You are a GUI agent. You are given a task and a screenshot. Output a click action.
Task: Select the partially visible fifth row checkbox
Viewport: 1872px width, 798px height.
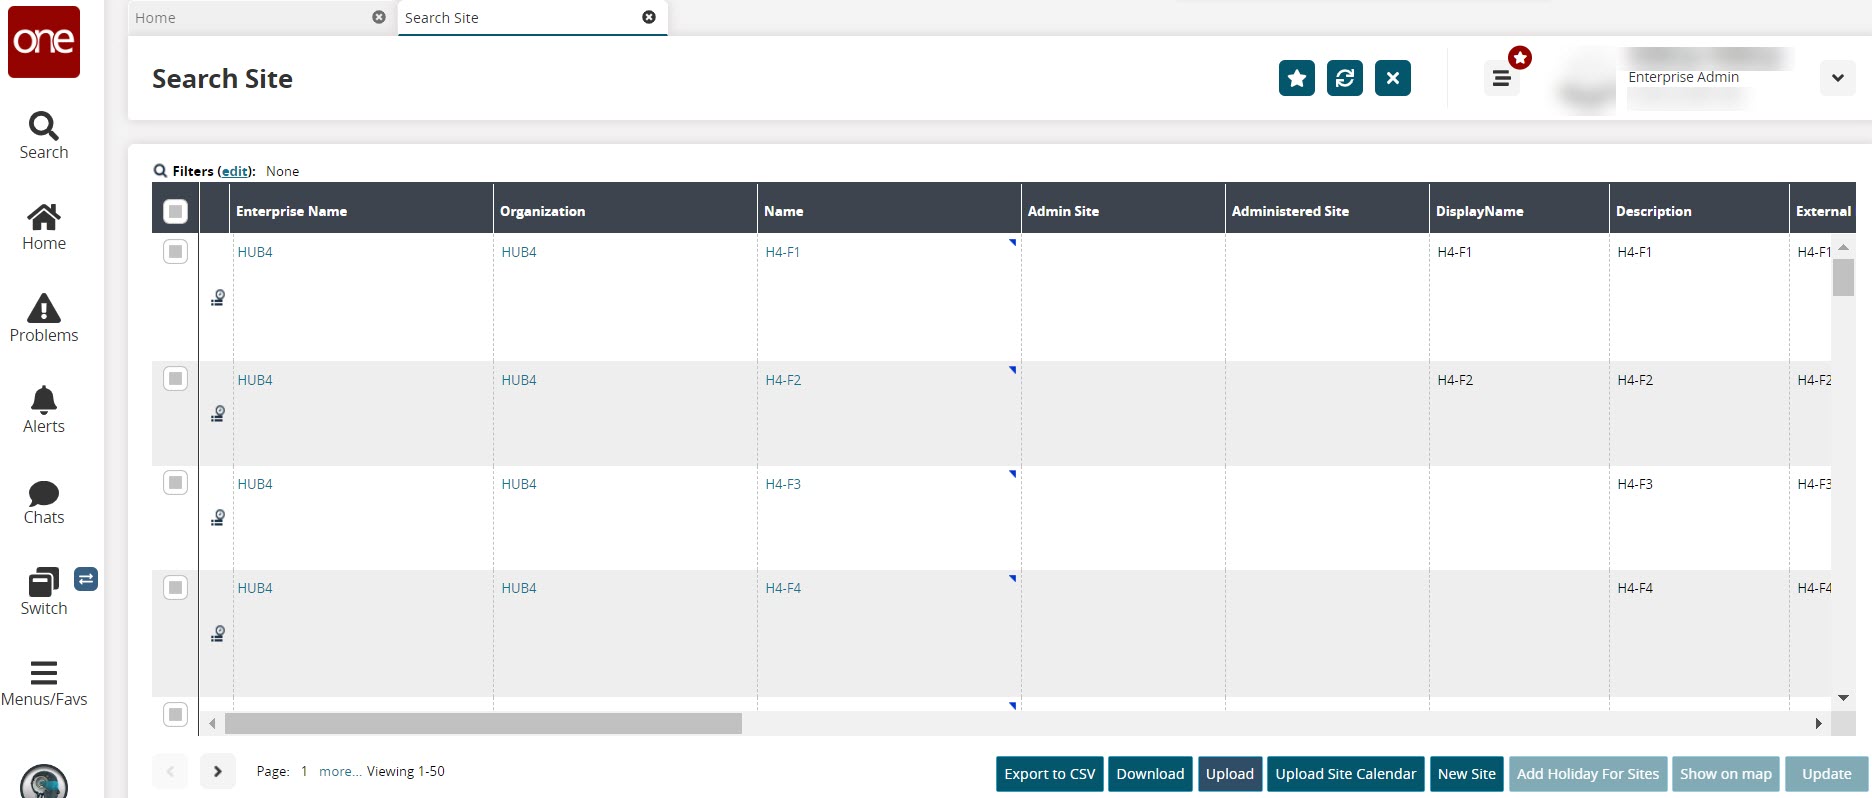click(175, 714)
